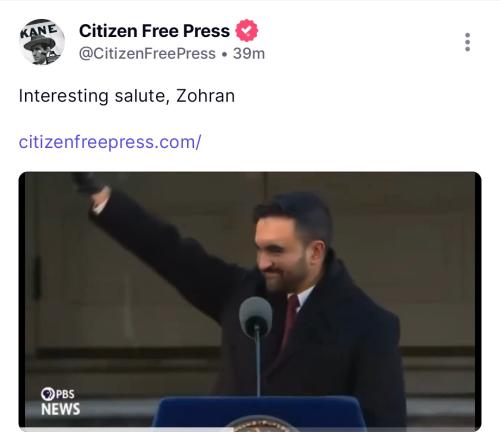The height and width of the screenshot is (444, 500).
Task: Click the PBS News logo in video
Action: pyautogui.click(x=60, y=401)
